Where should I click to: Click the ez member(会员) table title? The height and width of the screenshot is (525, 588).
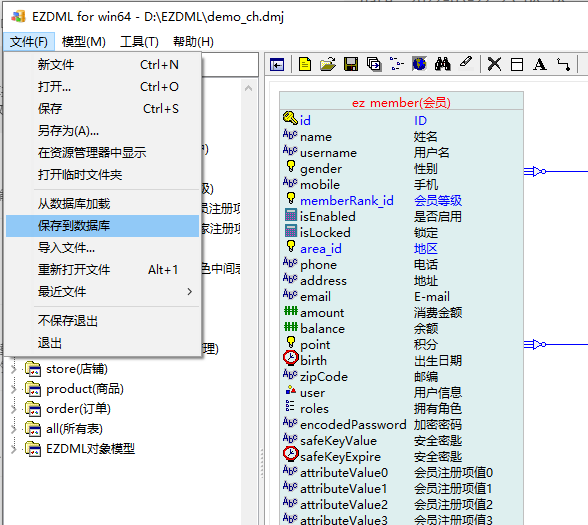pyautogui.click(x=401, y=102)
